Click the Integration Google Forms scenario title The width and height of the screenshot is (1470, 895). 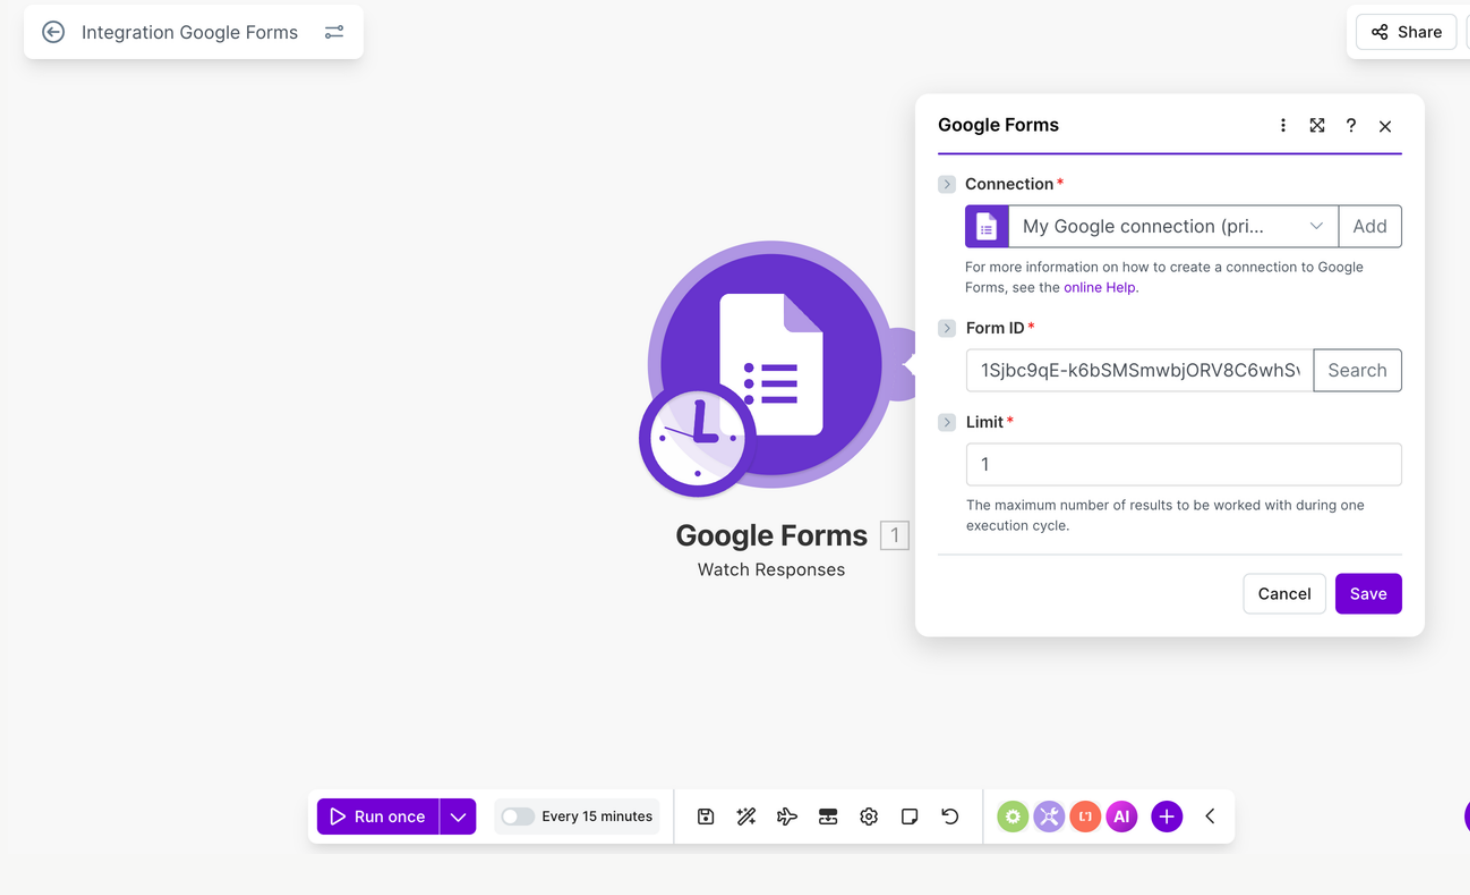[190, 32]
